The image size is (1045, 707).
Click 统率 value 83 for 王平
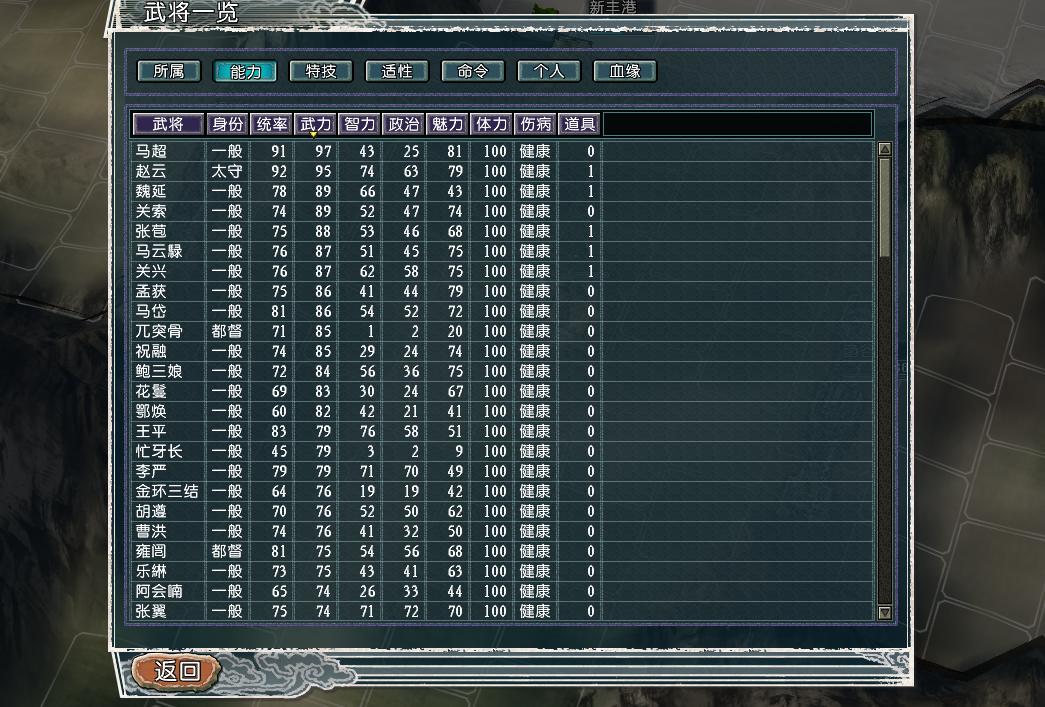click(279, 431)
